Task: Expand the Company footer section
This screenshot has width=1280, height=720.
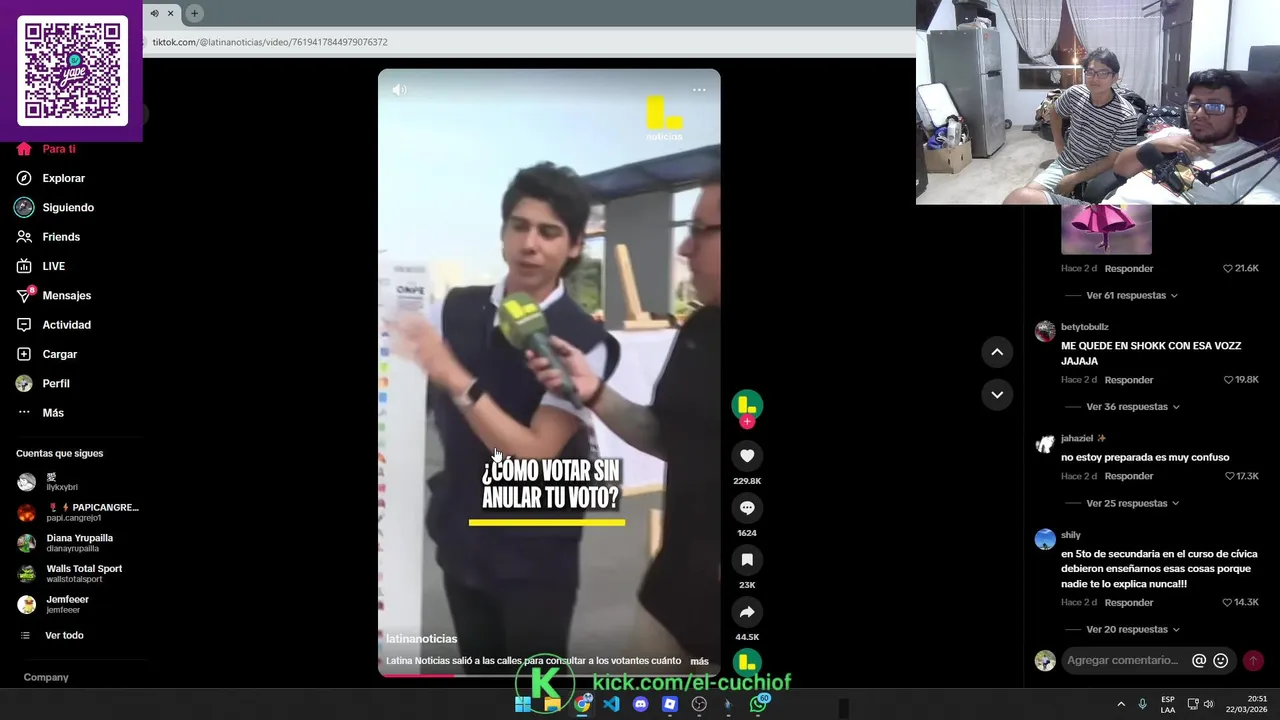Action: [x=46, y=677]
